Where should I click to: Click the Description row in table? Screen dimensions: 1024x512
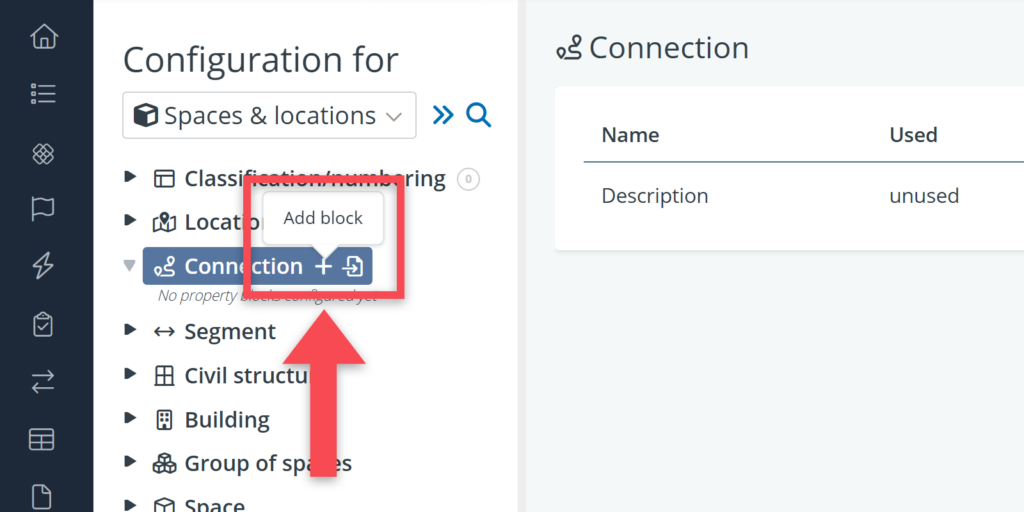(x=654, y=196)
